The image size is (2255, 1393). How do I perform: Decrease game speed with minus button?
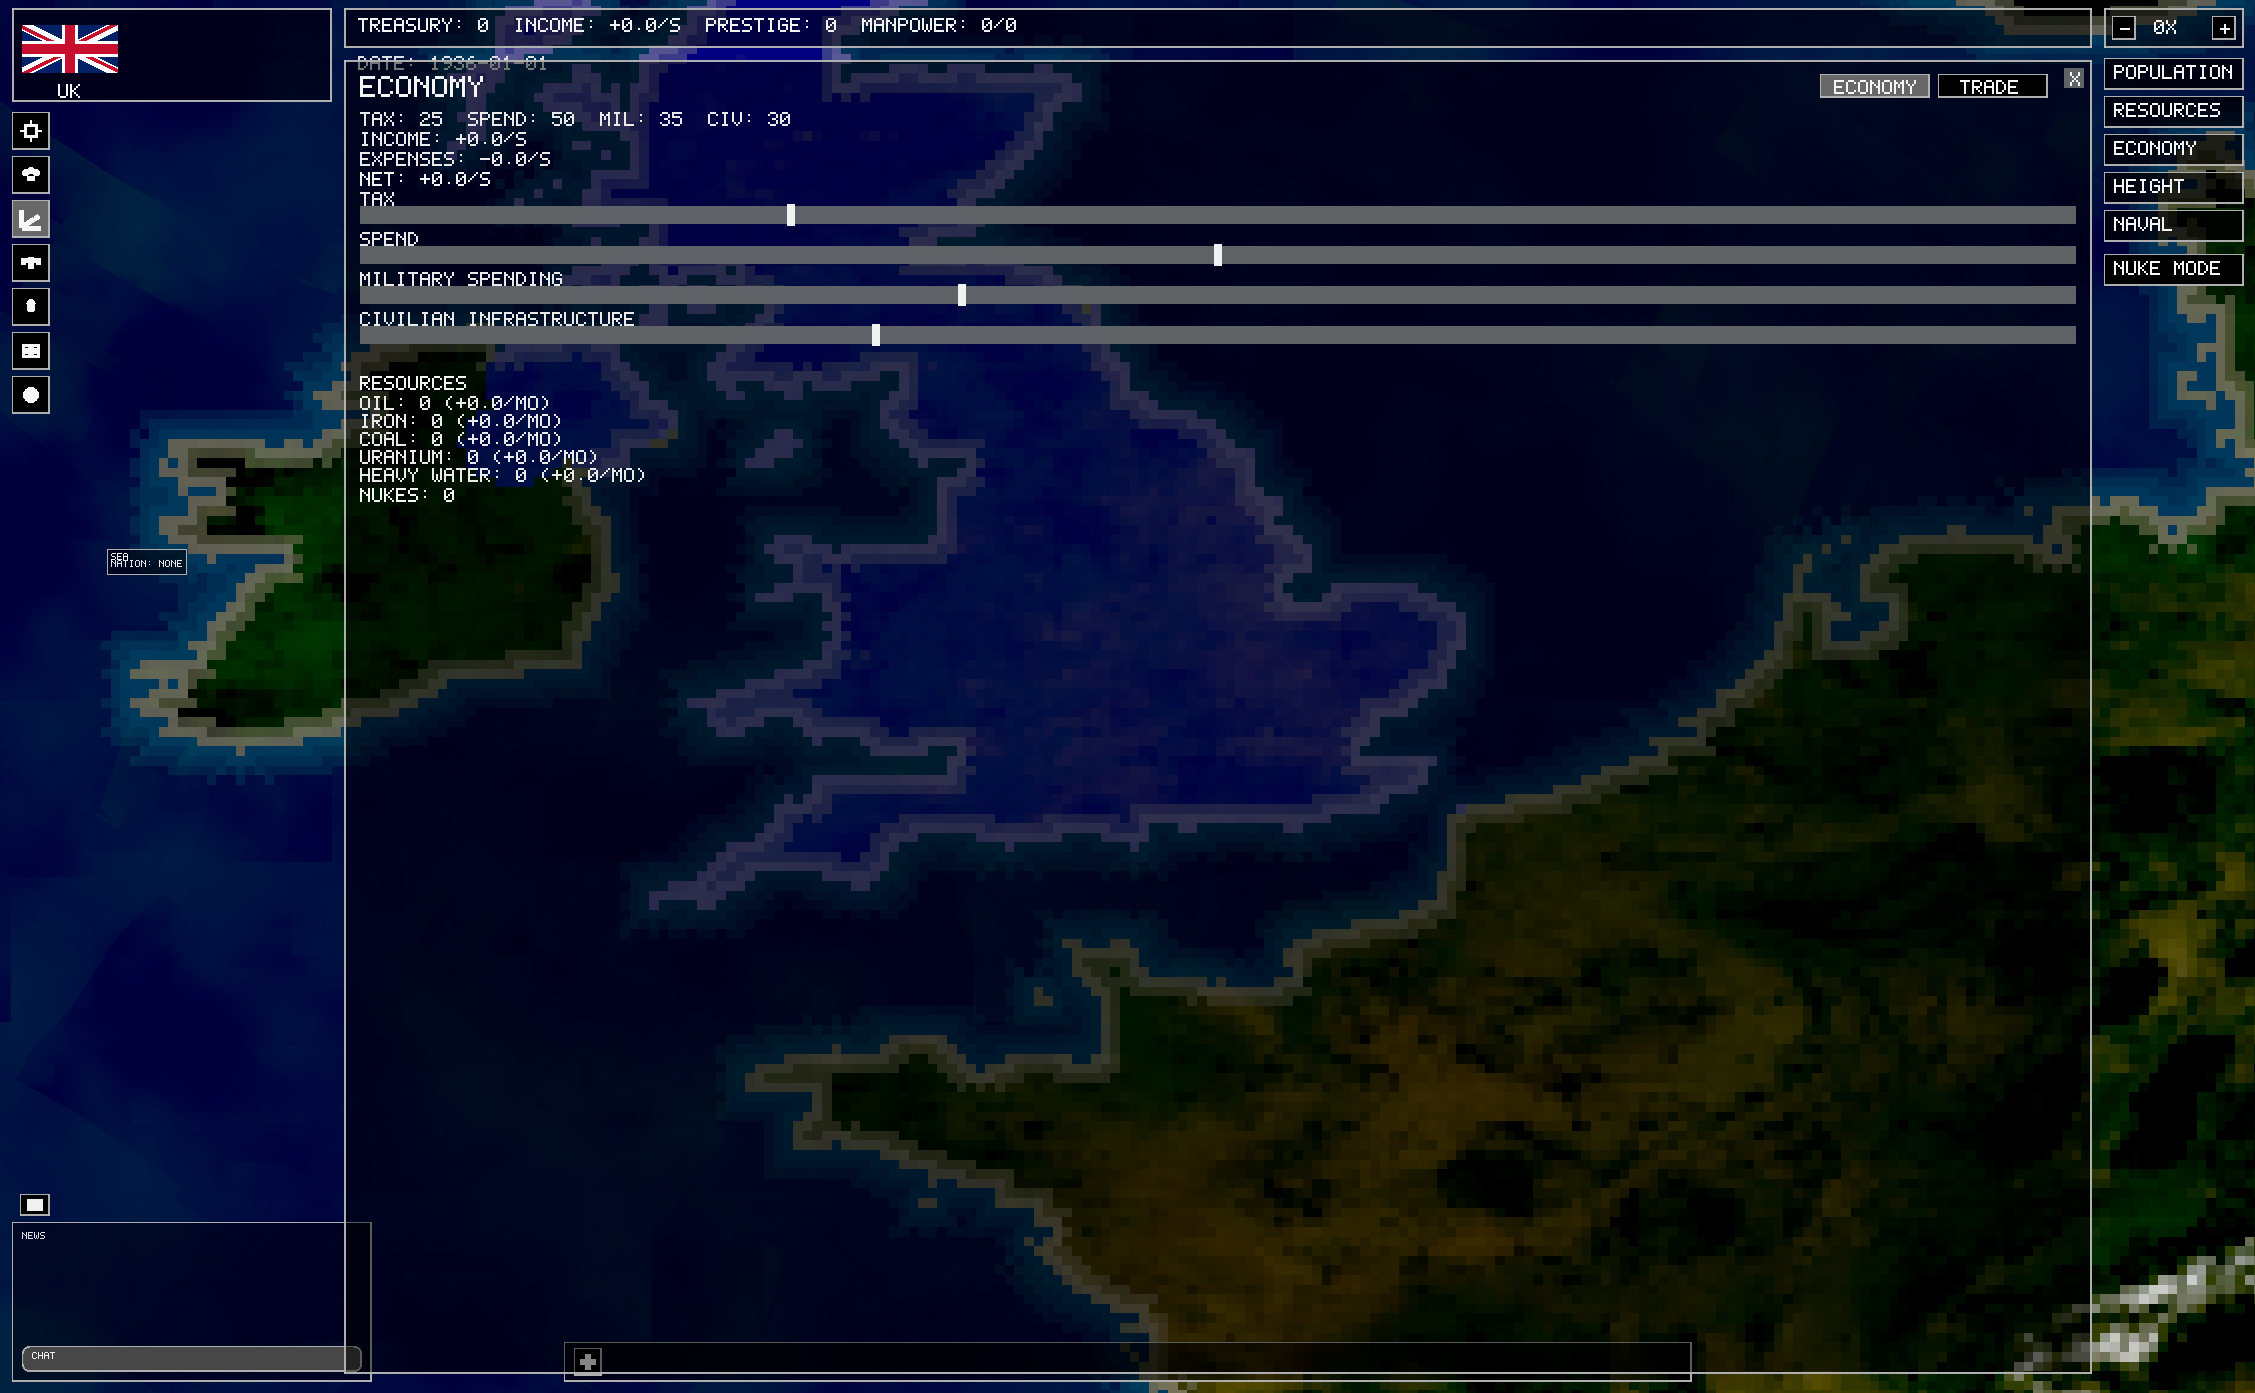coord(2125,28)
